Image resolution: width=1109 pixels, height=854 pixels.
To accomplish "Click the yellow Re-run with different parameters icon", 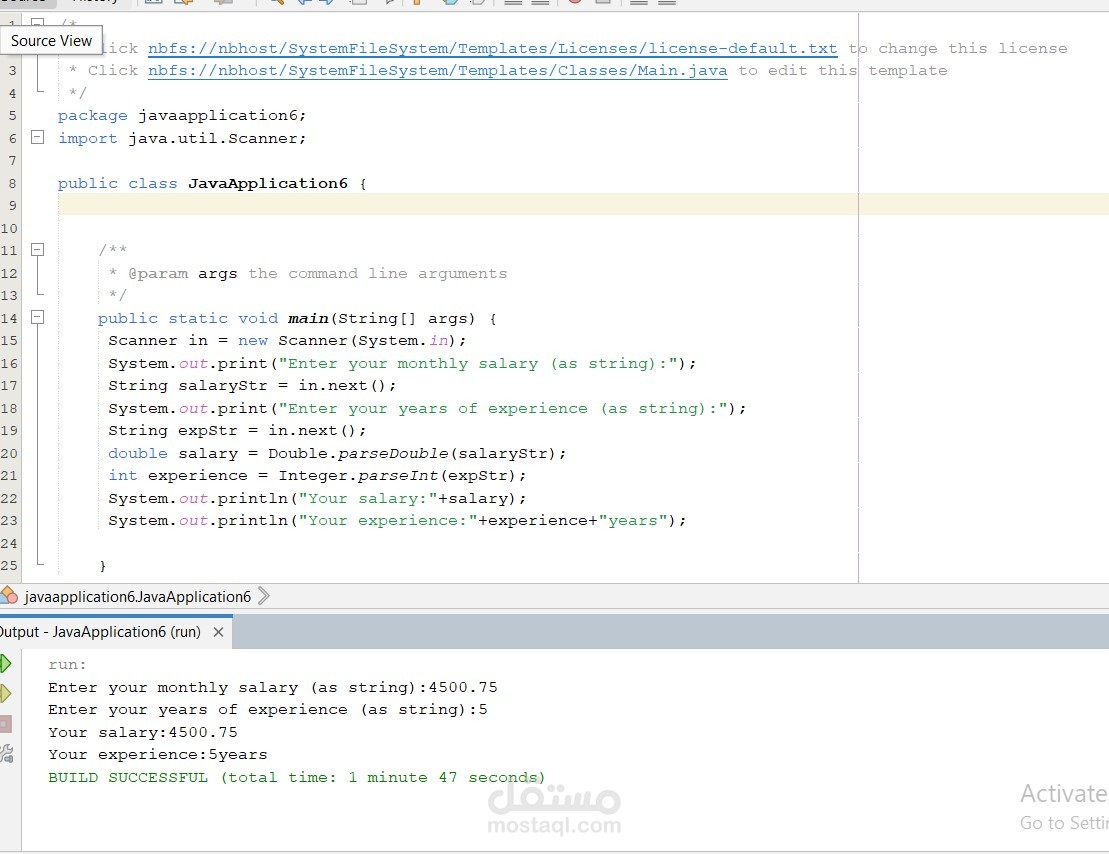I will [x=5, y=693].
